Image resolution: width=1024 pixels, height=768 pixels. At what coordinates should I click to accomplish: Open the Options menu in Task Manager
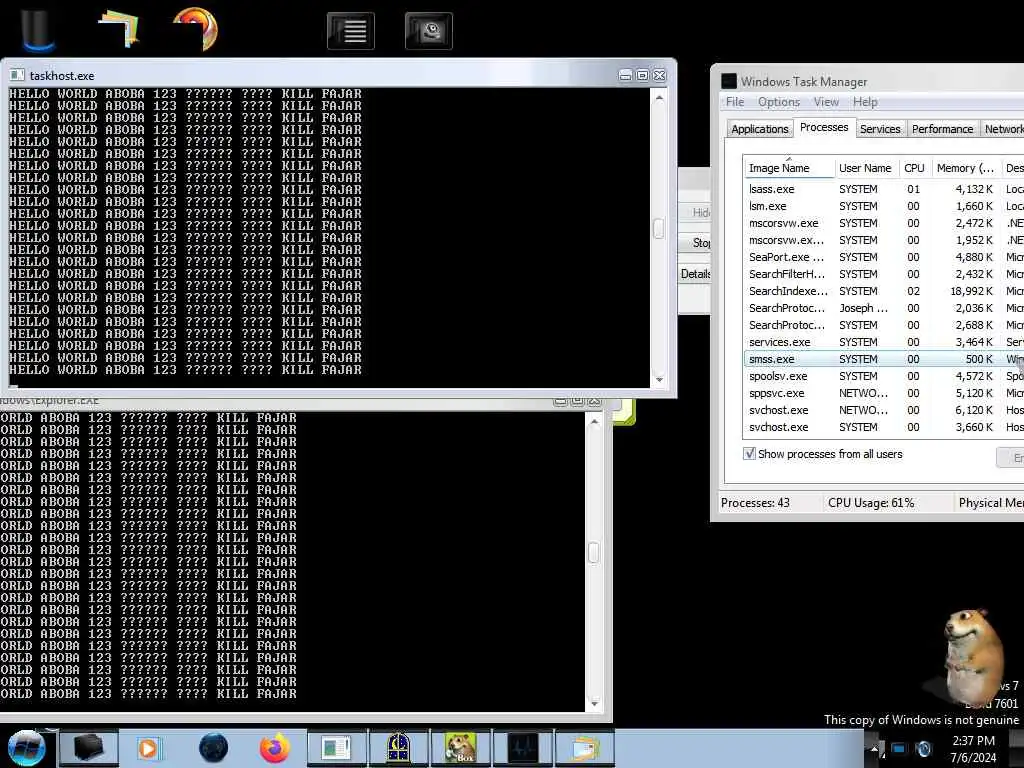[x=778, y=102]
